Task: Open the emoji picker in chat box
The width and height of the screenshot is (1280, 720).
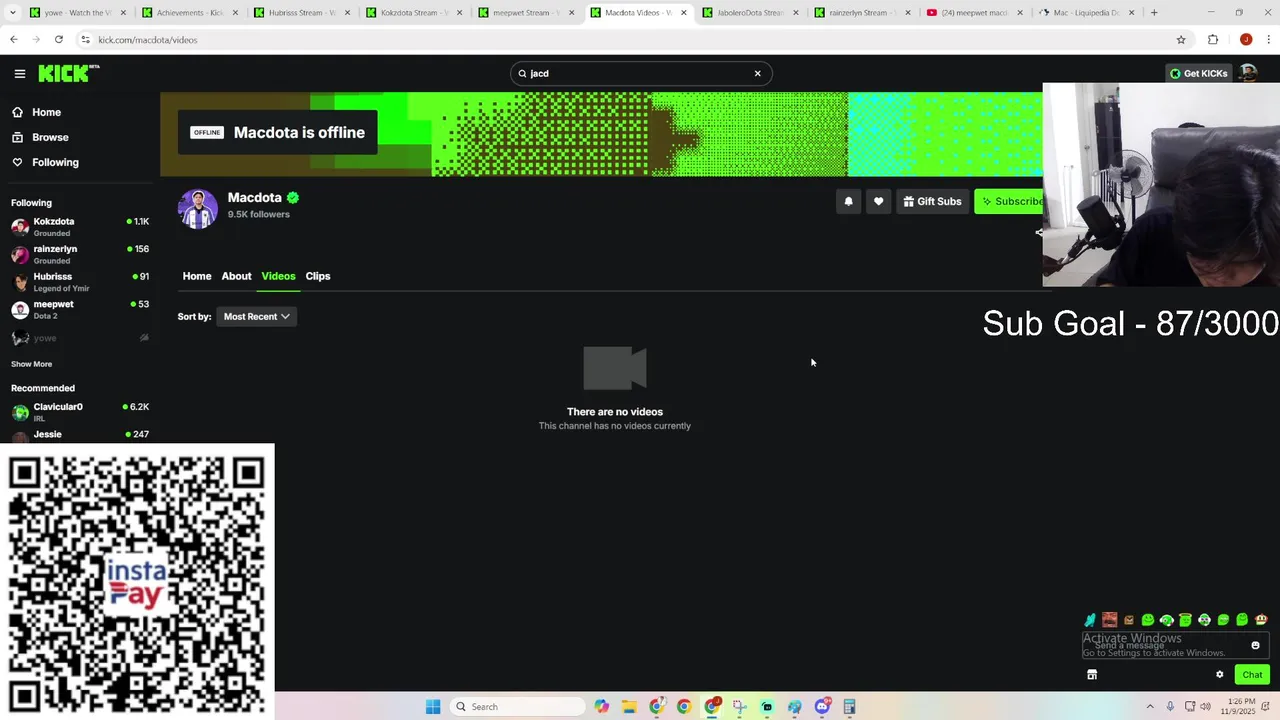Action: pos(1255,646)
